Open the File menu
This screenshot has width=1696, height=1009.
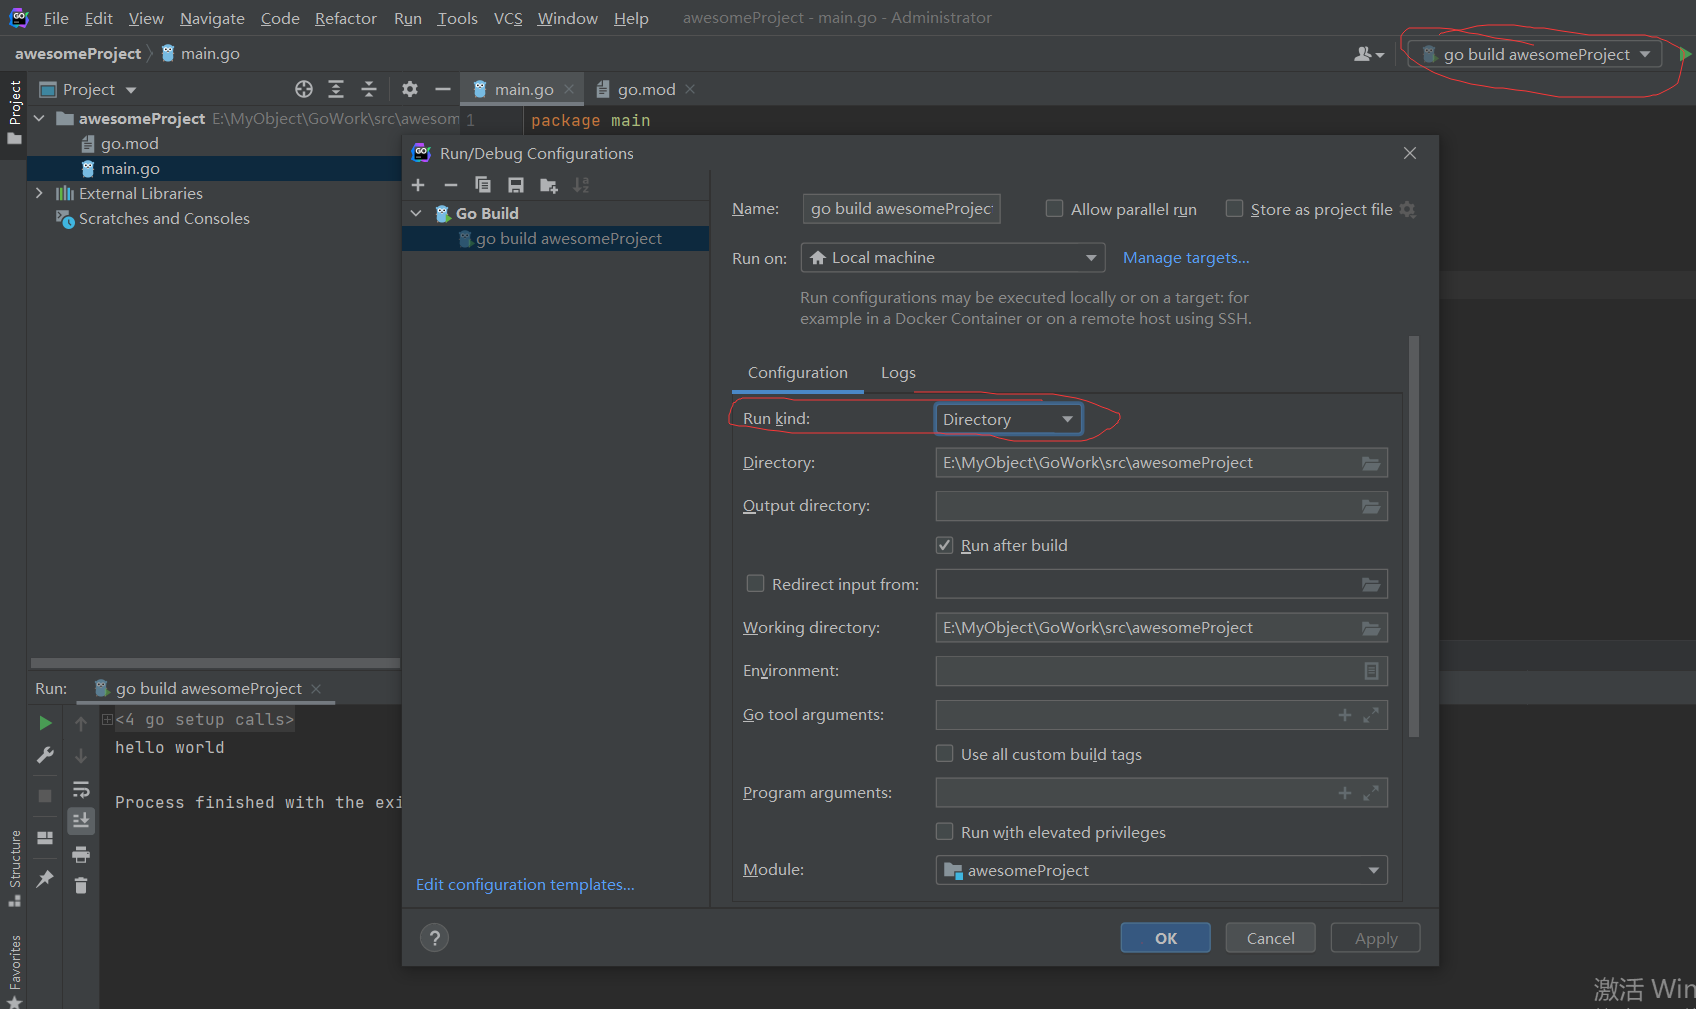56,18
